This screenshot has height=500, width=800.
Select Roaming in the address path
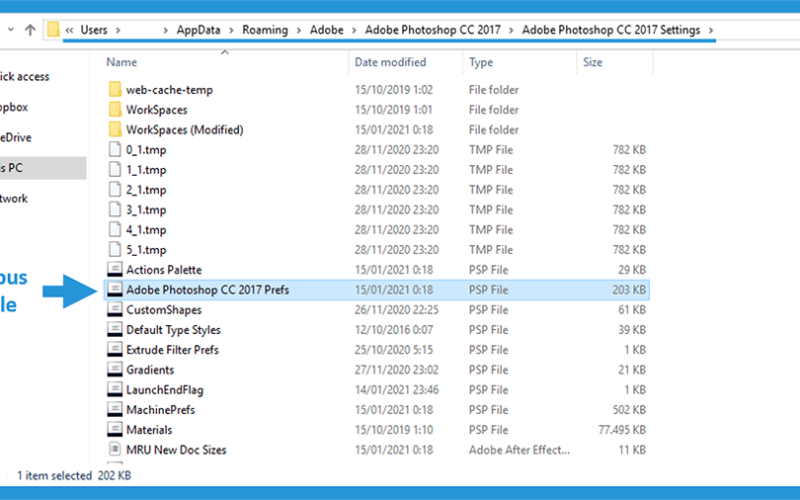click(265, 30)
